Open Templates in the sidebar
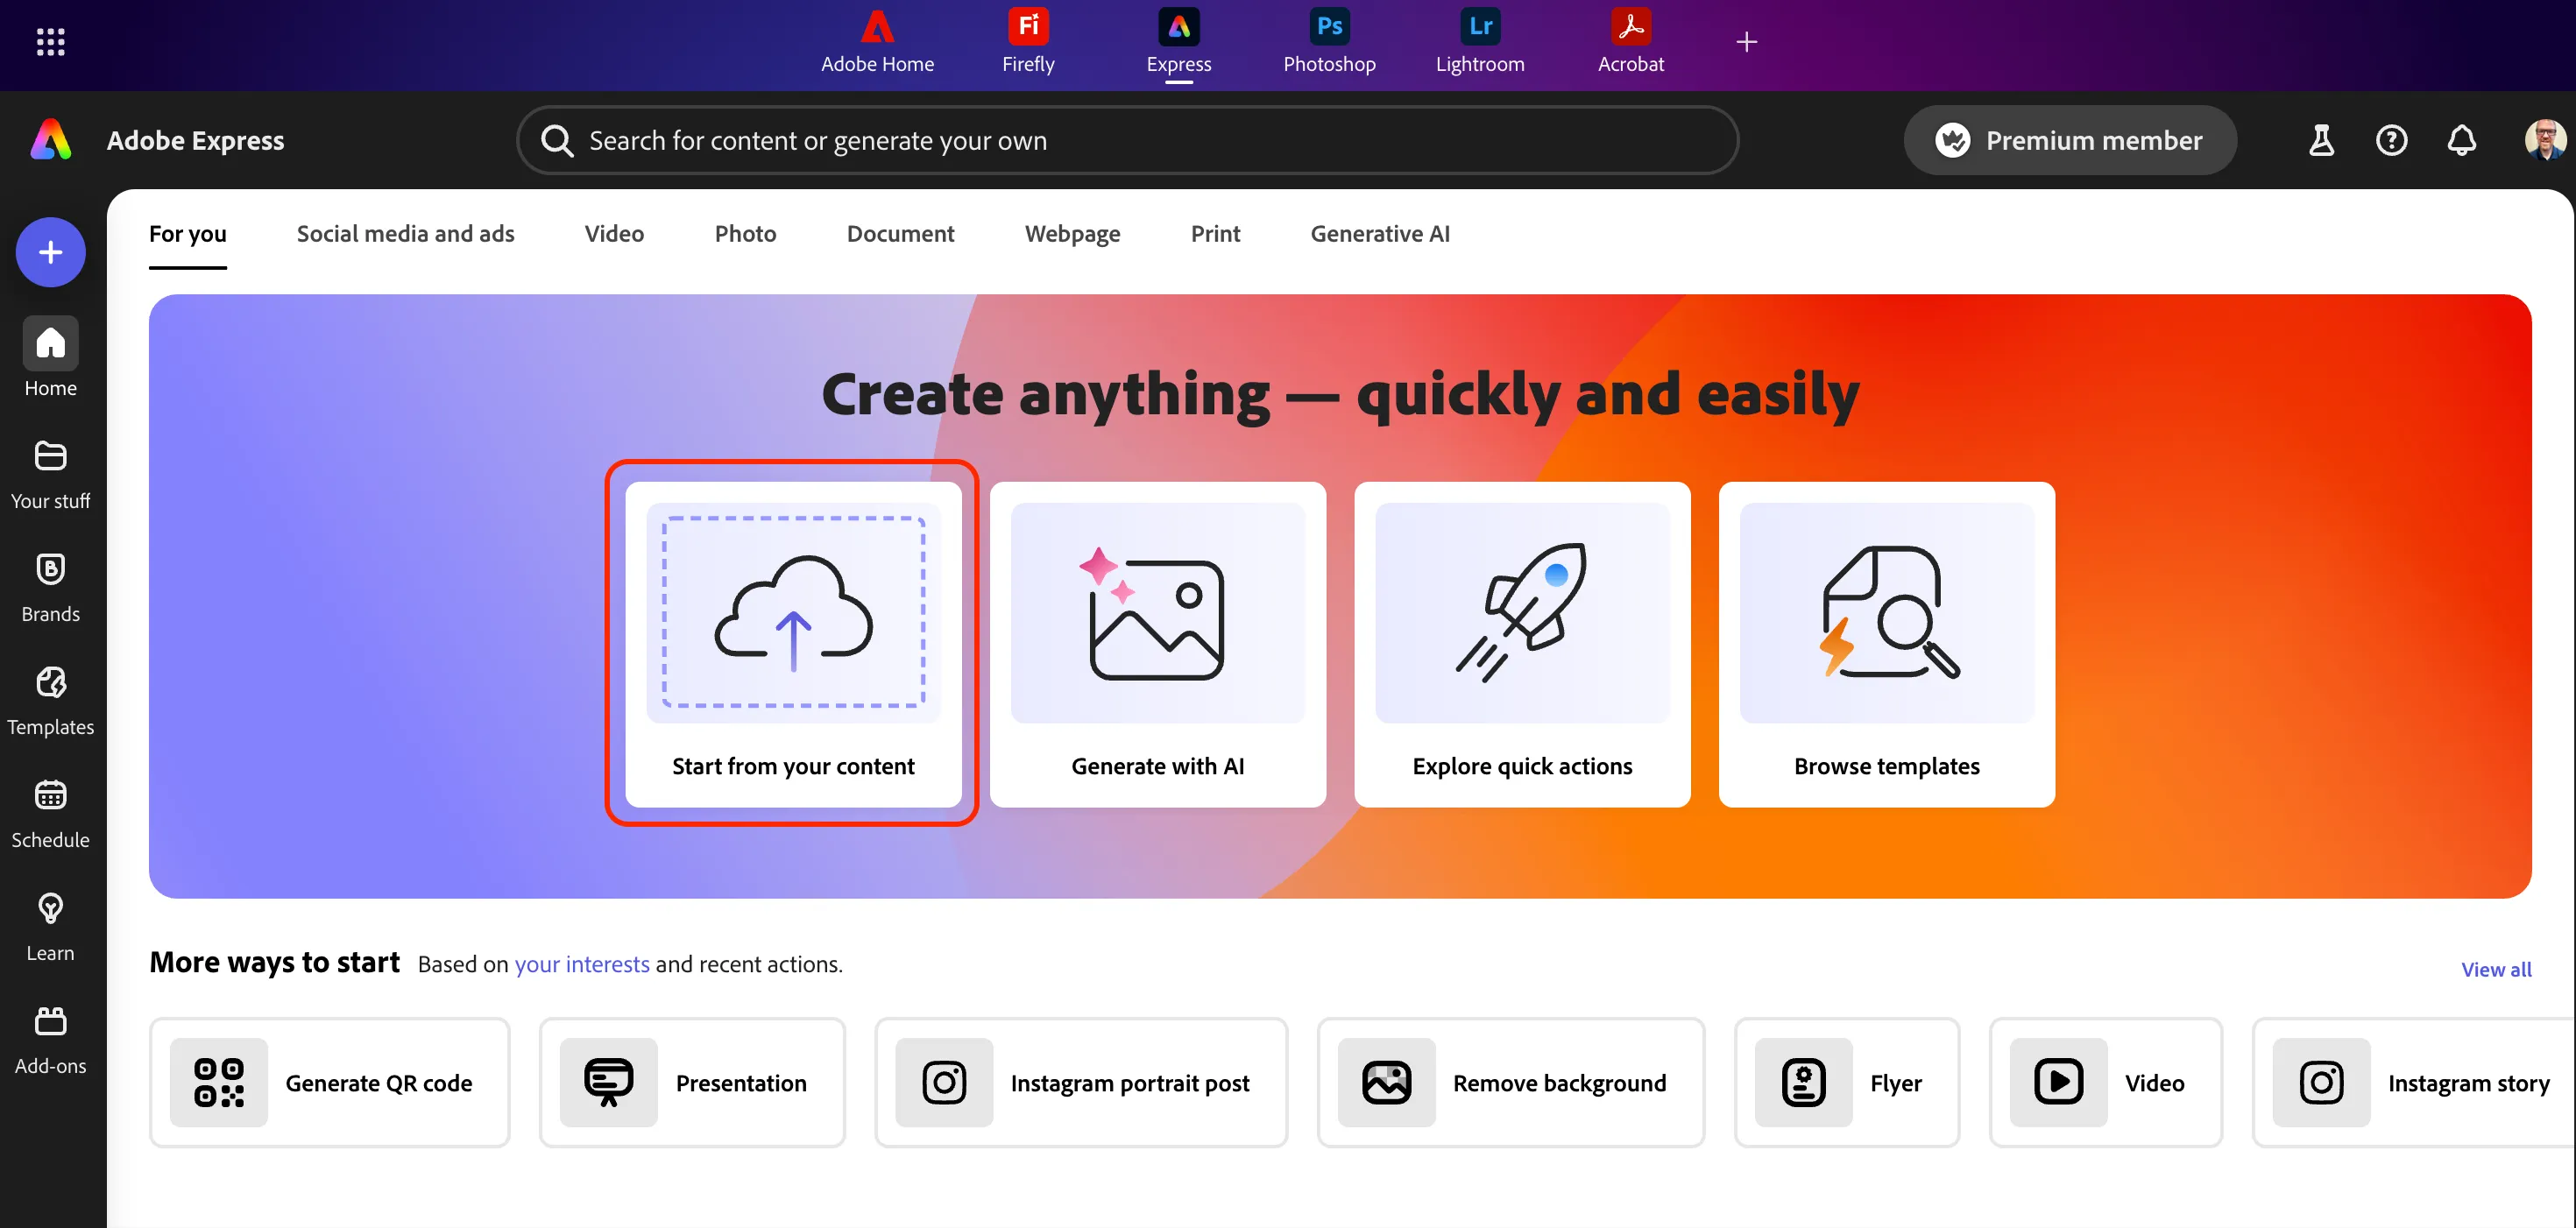The image size is (2576, 1228). tap(50, 701)
